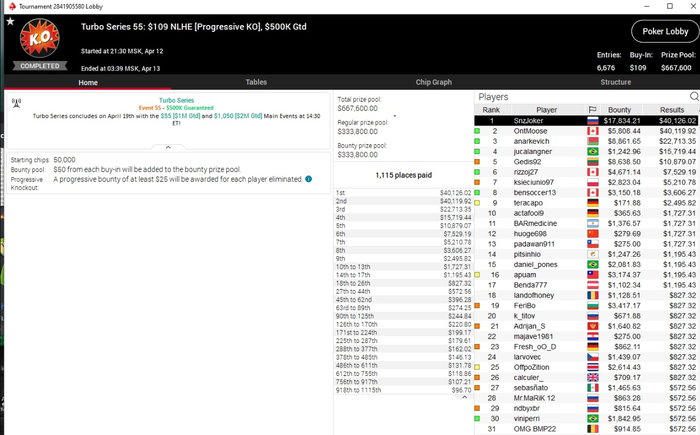The image size is (700, 435).
Task: Click the Chile flag beside padawan911
Action: click(592, 244)
